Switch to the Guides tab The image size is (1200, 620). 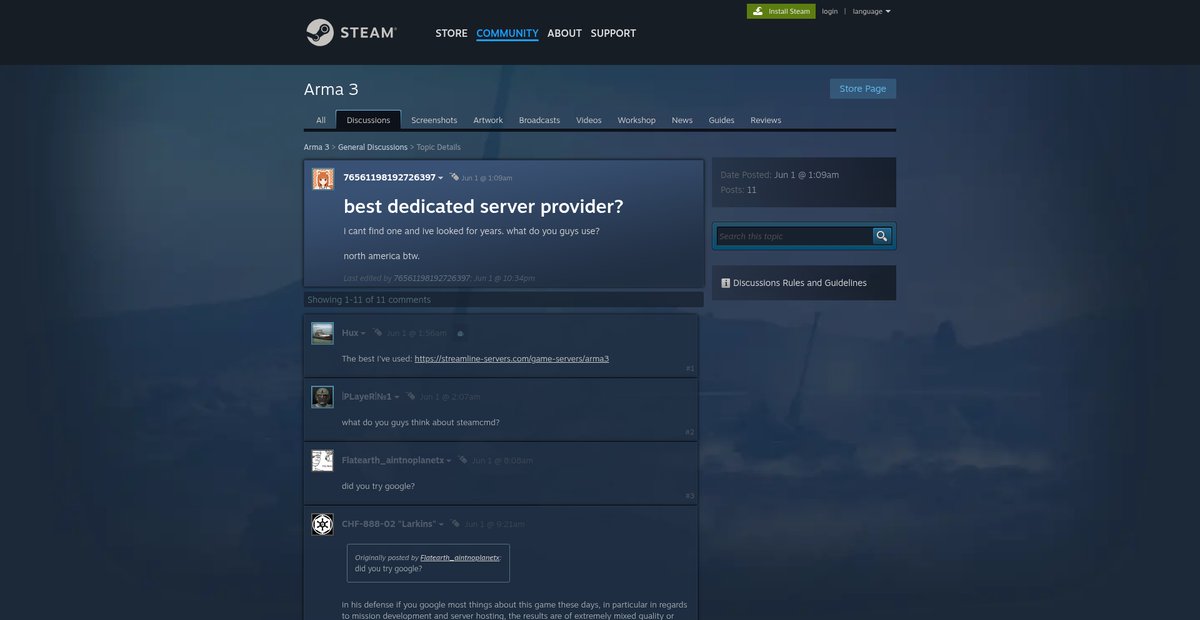721,120
